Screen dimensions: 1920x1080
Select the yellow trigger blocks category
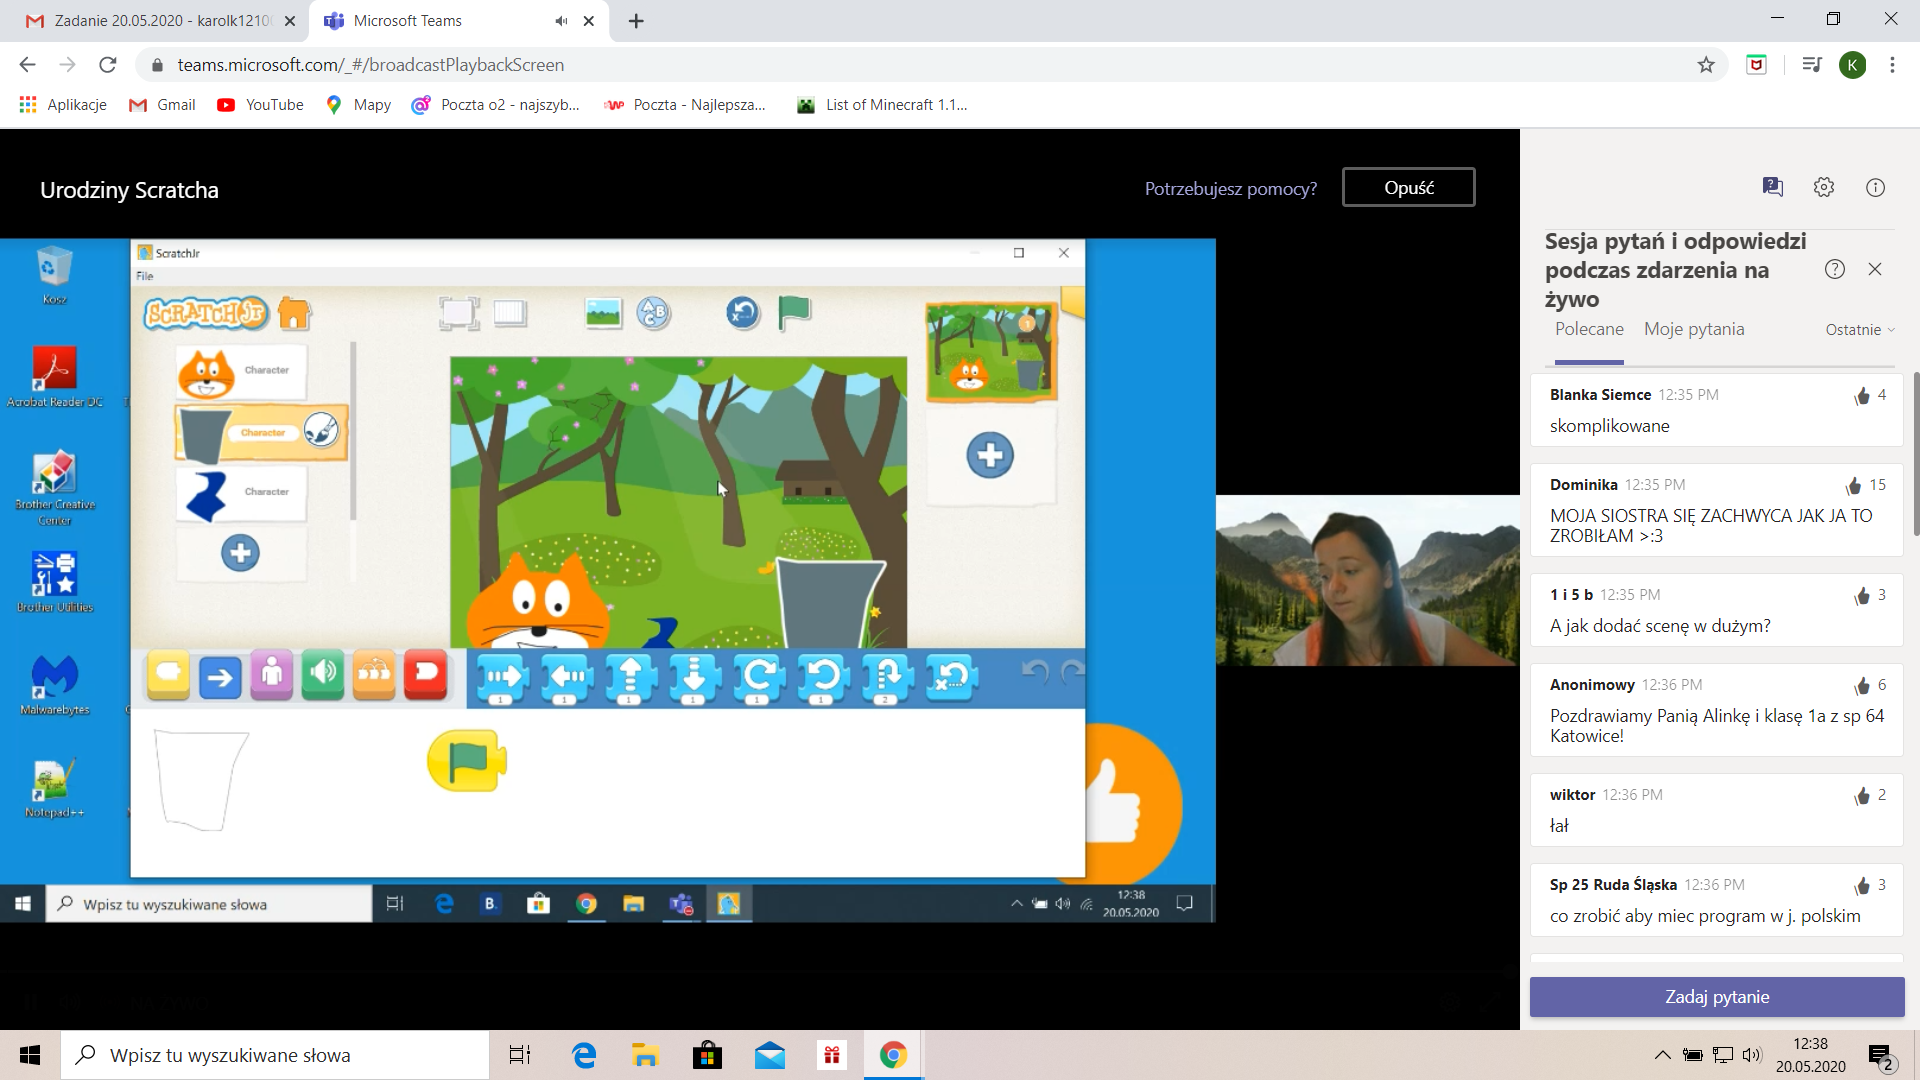pos(168,675)
